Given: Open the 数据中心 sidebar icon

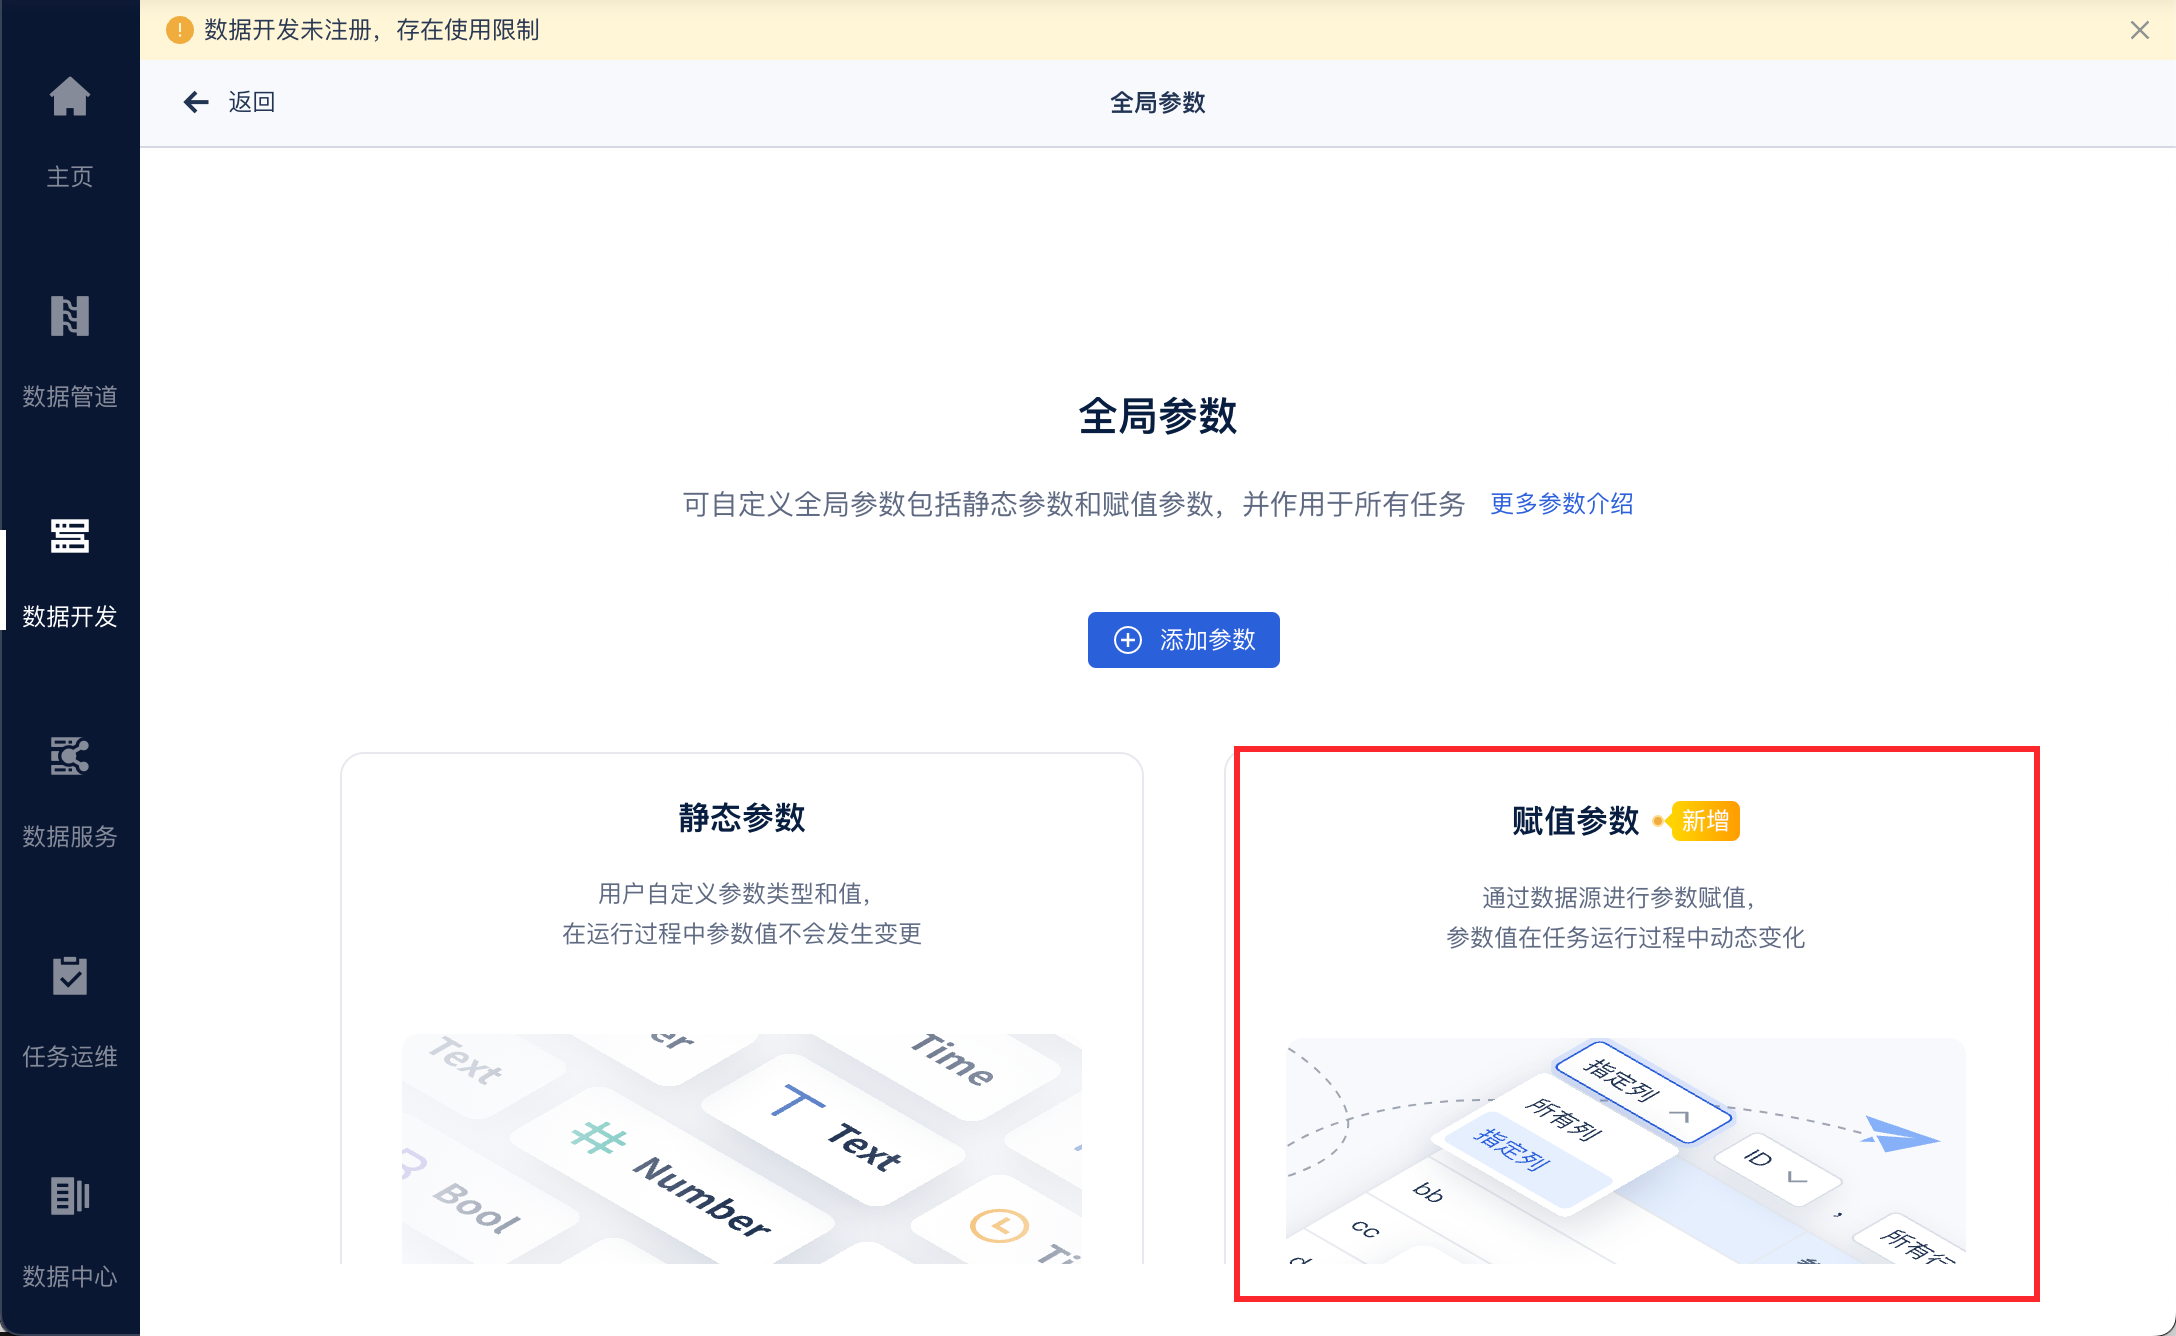Looking at the screenshot, I should pos(70,1196).
